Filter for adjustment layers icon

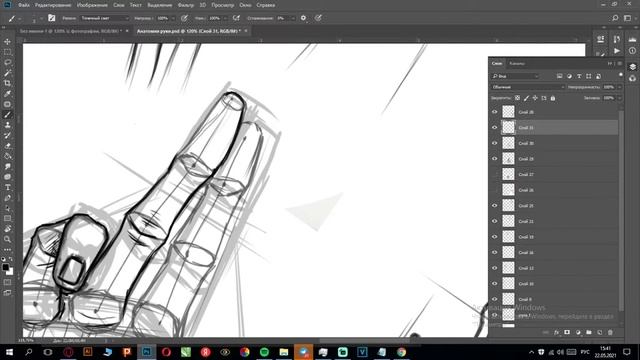[x=569, y=76]
